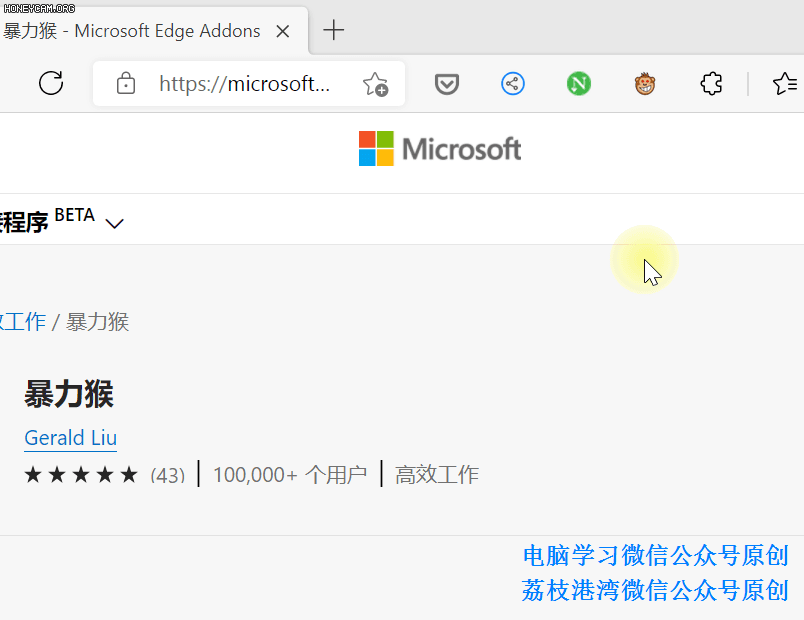
Task: Open the green N extension
Action: pos(579,84)
